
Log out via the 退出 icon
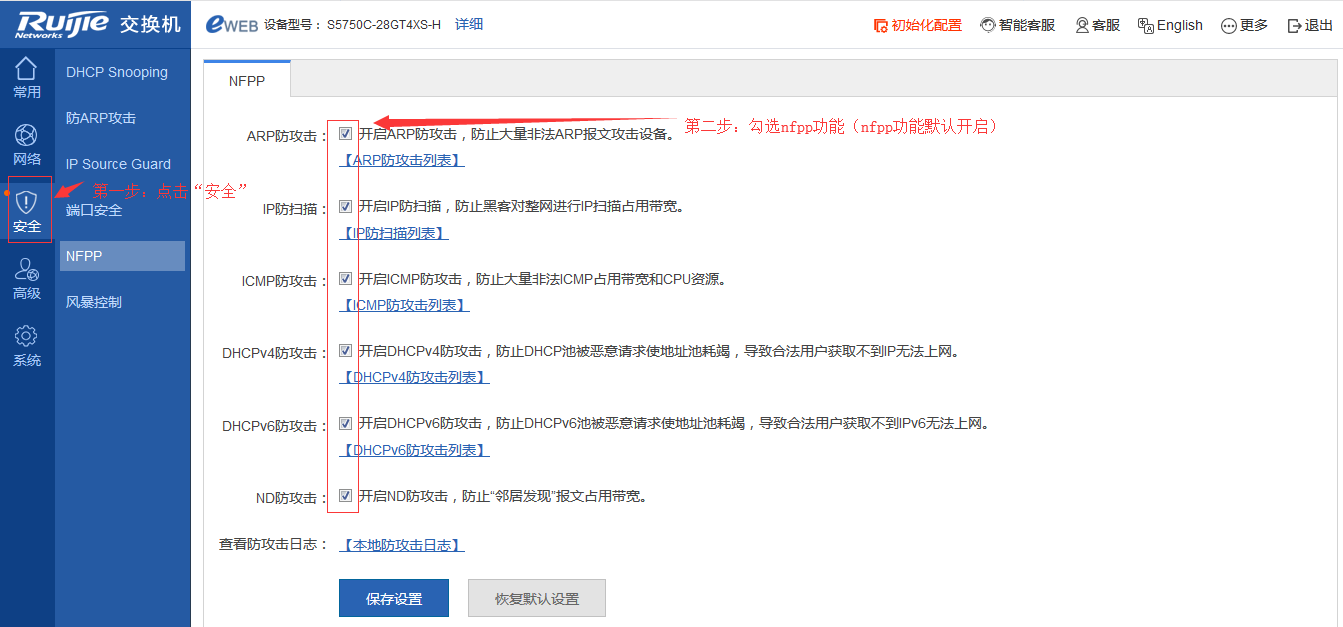coord(1310,25)
